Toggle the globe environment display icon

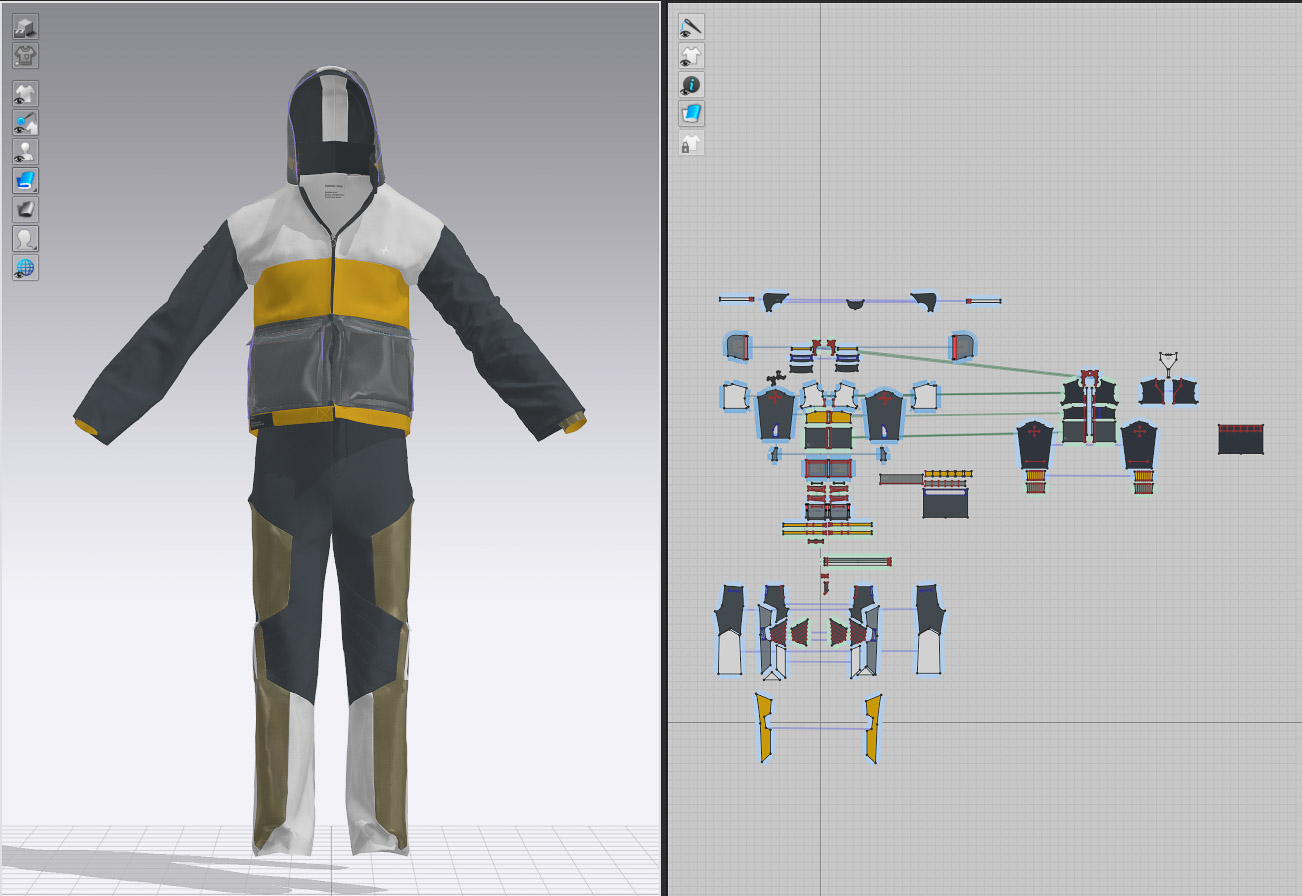[25, 268]
